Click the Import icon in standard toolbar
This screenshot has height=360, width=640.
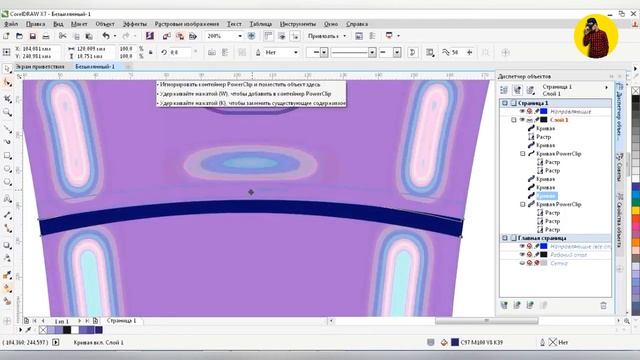pos(166,36)
